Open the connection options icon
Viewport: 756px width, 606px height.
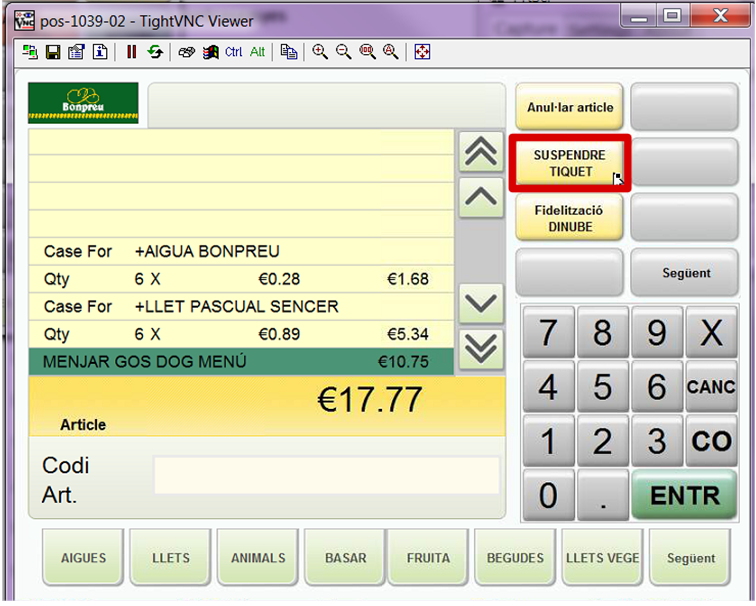tap(76, 52)
